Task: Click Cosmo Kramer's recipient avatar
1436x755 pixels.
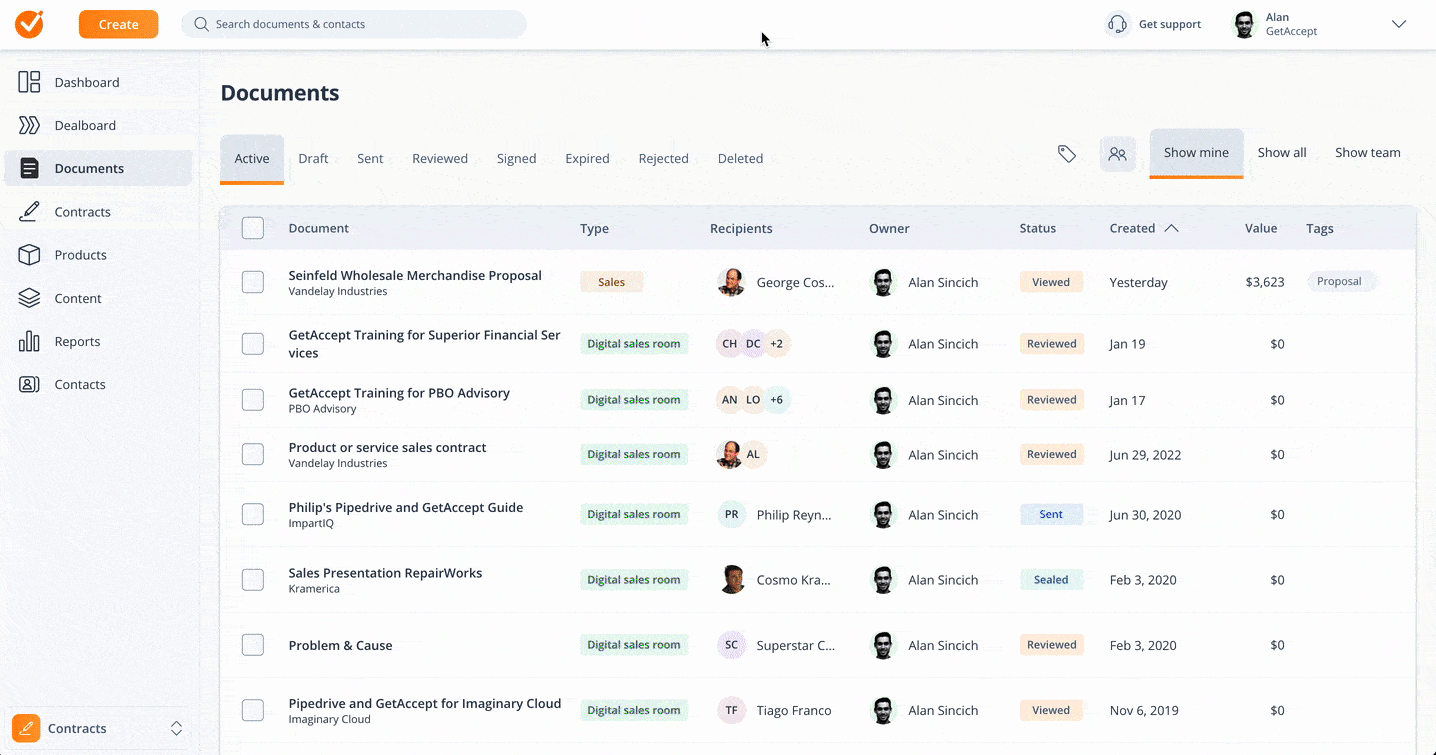Action: (732, 579)
